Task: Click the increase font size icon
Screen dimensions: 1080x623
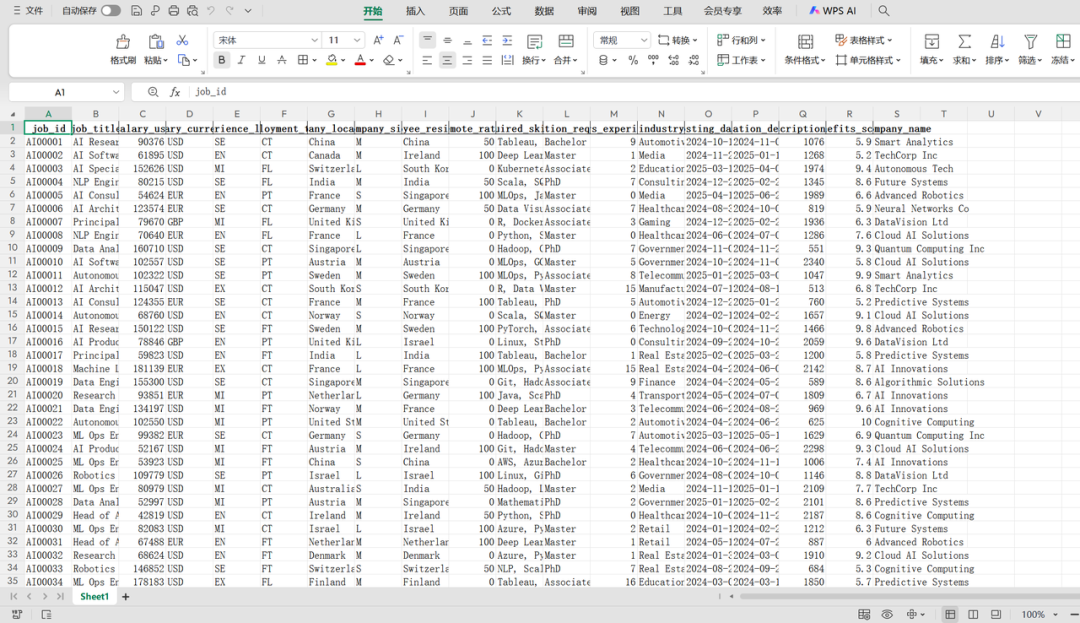Action: click(x=378, y=40)
